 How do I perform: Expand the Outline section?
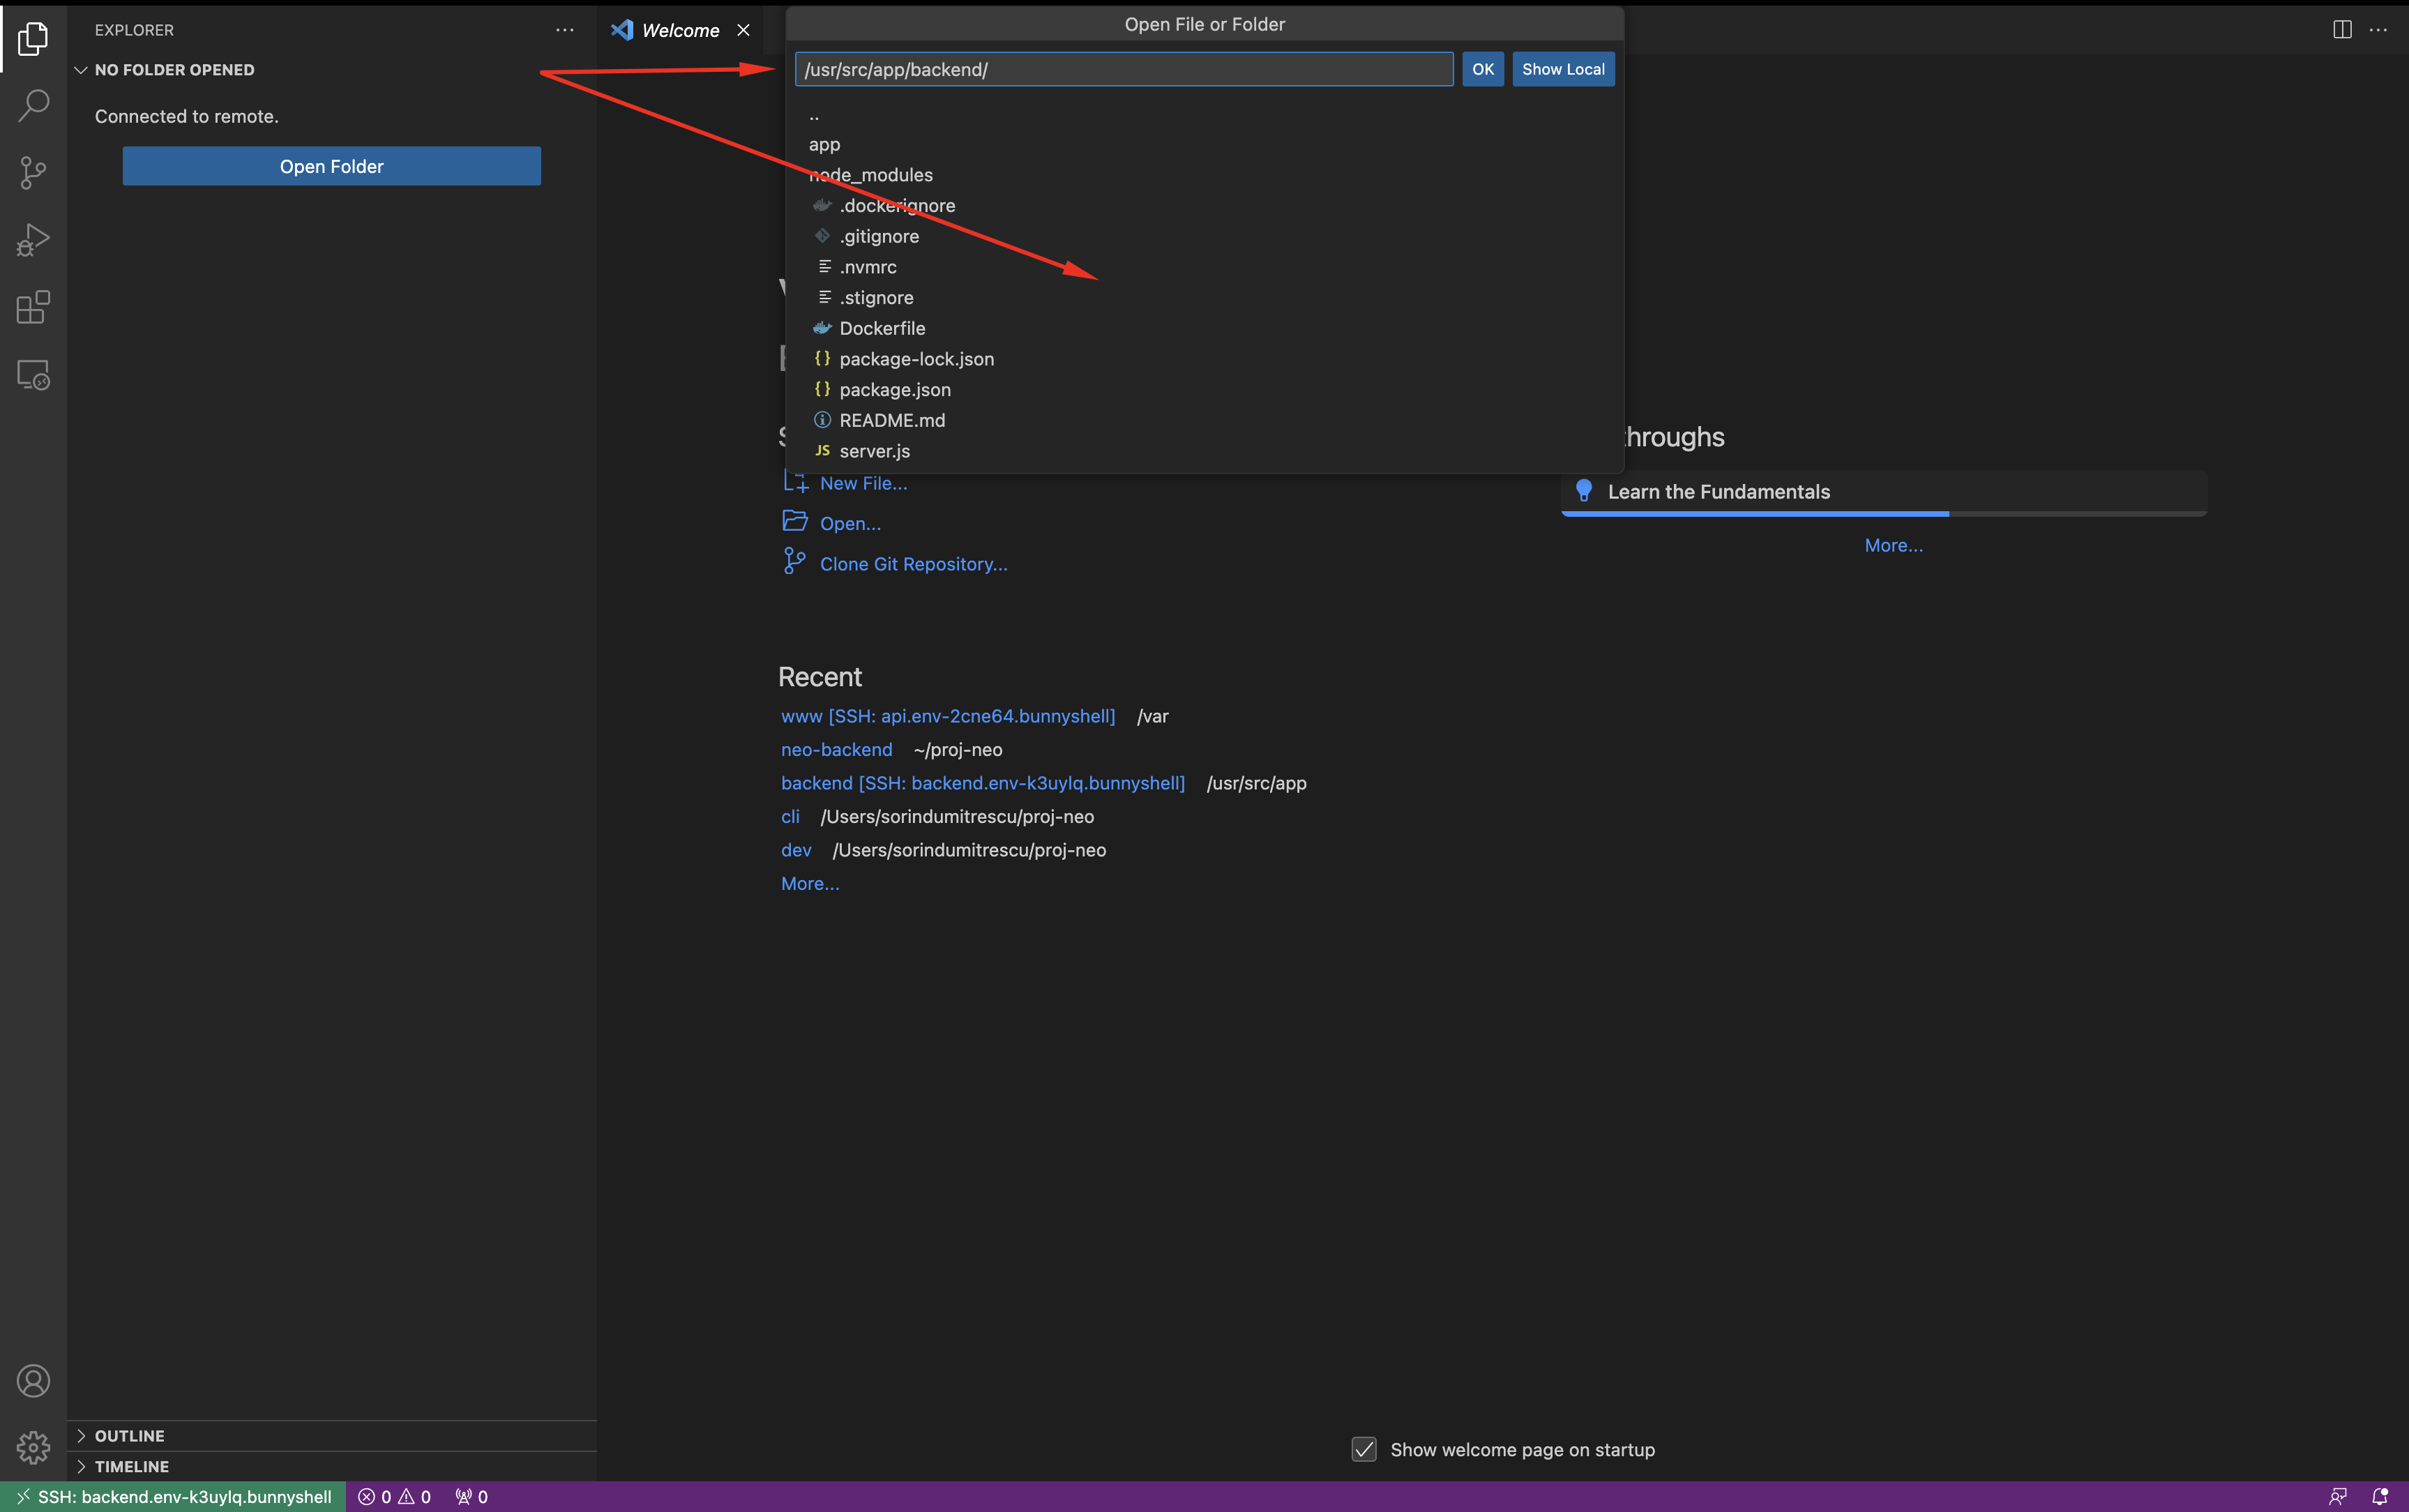point(129,1436)
